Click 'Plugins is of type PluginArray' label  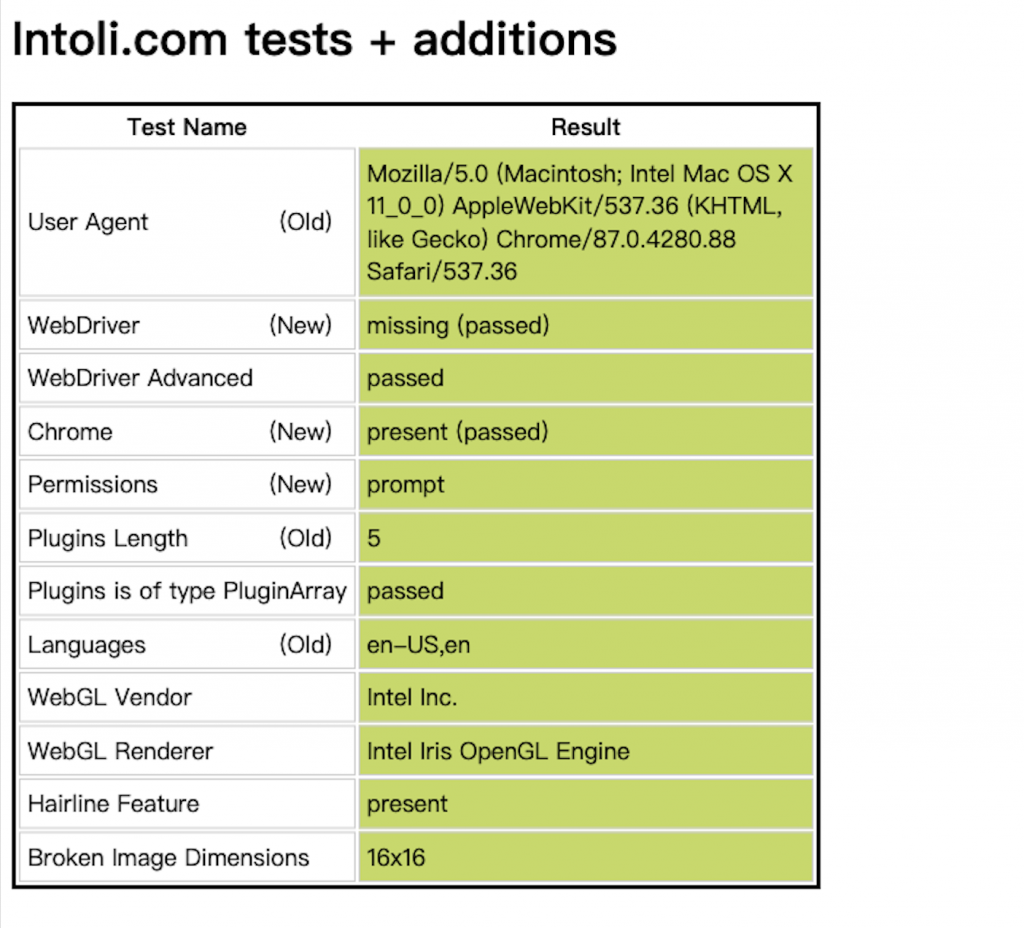click(187, 591)
